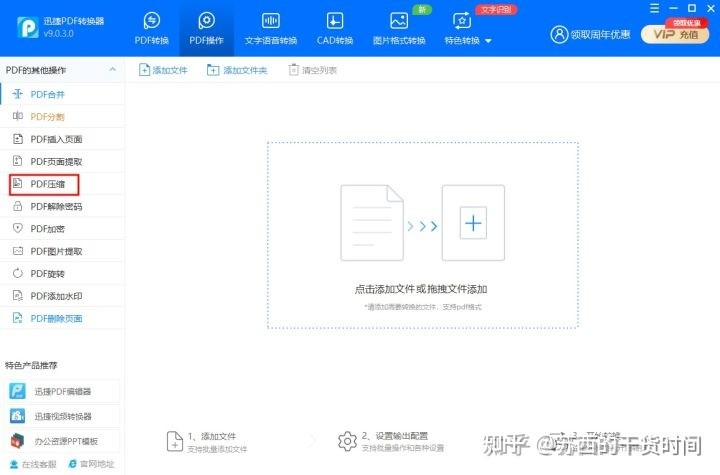Open 图片格式转换 image icon
Image resolution: width=720 pixels, height=475 pixels.
tap(399, 21)
